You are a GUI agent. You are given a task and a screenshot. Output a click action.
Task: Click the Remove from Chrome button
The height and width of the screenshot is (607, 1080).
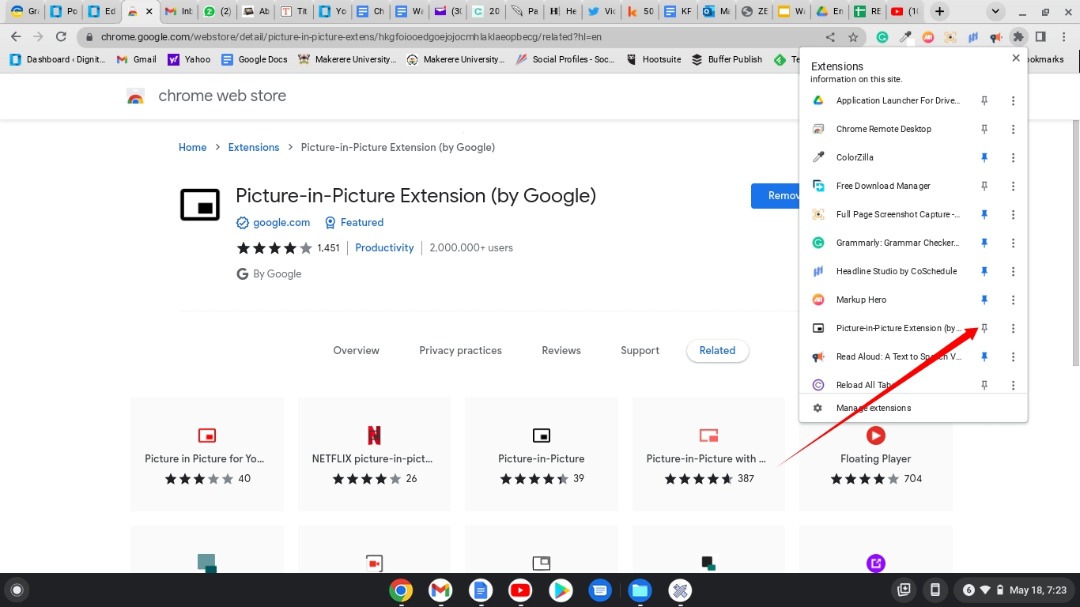click(776, 196)
